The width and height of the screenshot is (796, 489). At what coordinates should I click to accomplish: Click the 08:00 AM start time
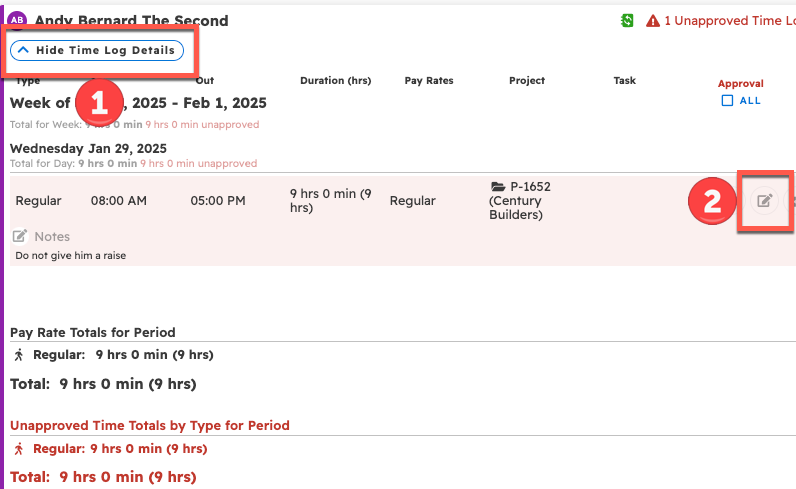coord(118,201)
